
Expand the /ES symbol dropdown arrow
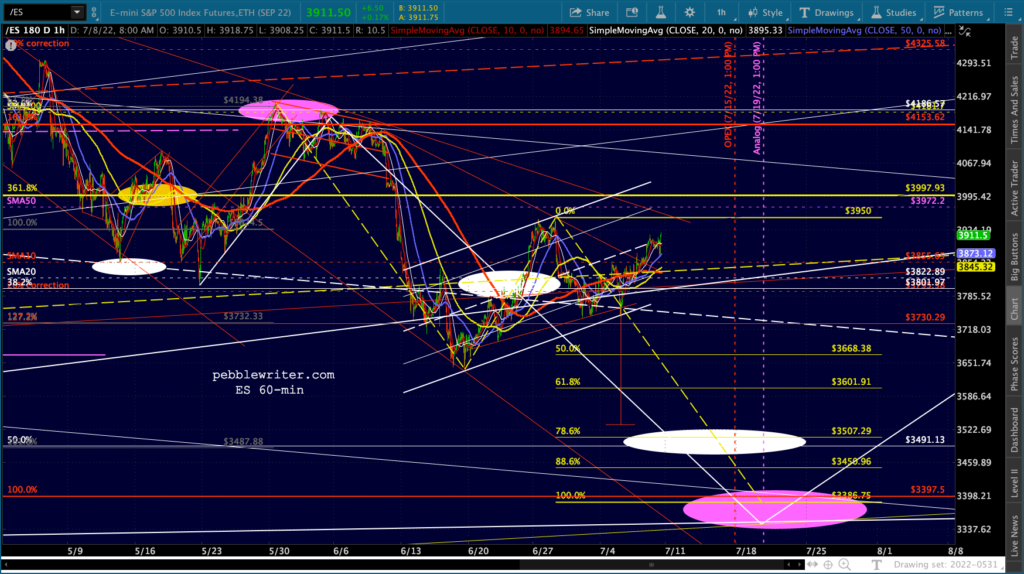pyautogui.click(x=77, y=12)
